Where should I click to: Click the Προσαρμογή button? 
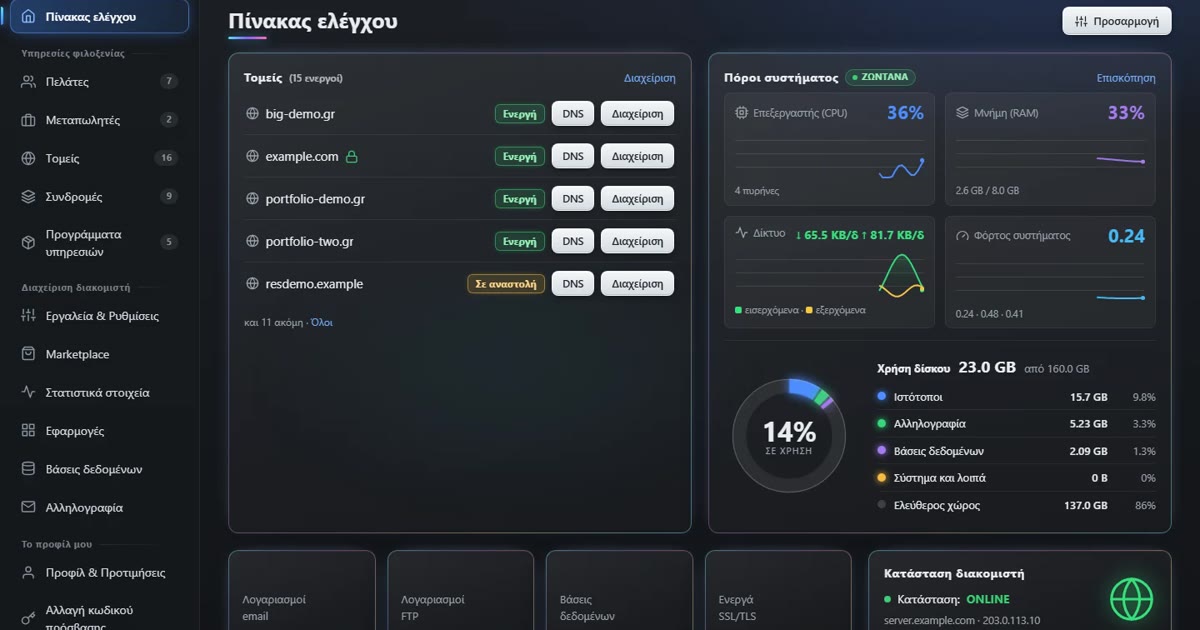(1117, 21)
